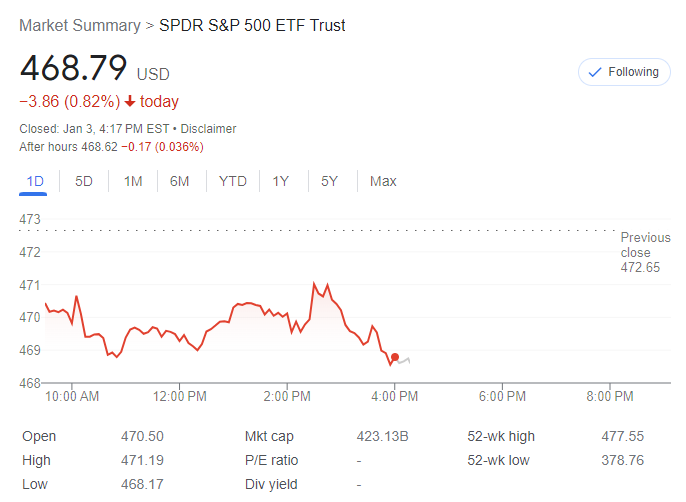Select the 1D time range tab
This screenshot has width=686, height=502.
tap(35, 181)
